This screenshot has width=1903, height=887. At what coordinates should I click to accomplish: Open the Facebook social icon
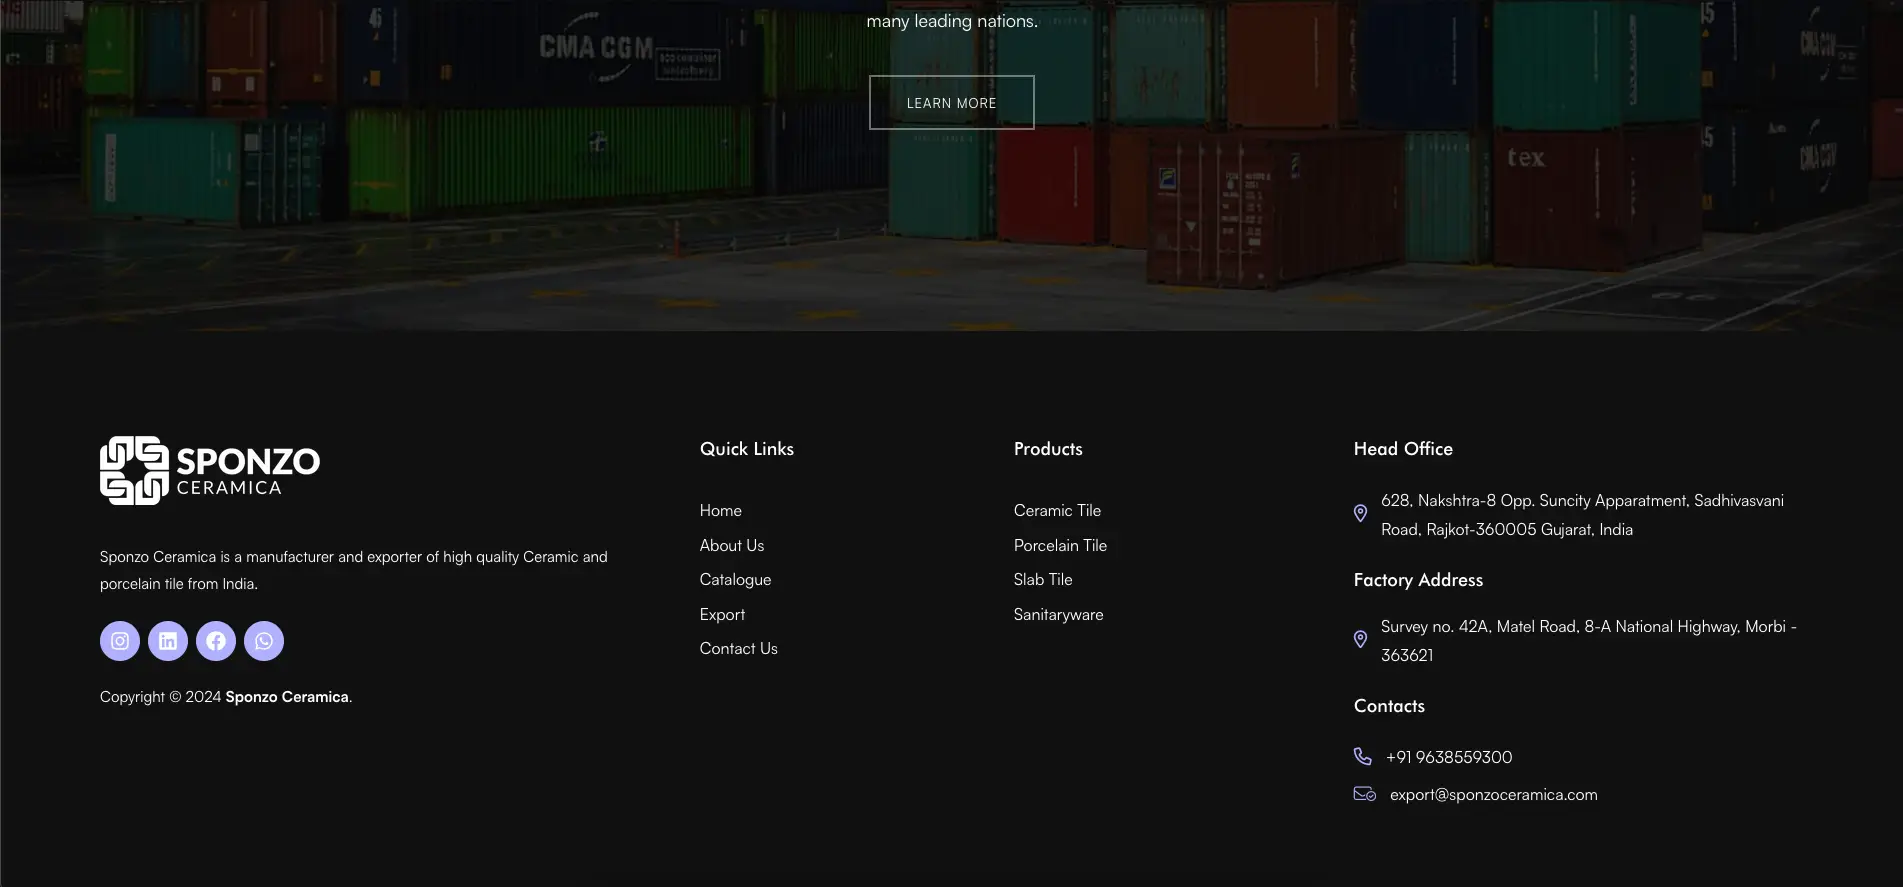click(x=216, y=641)
